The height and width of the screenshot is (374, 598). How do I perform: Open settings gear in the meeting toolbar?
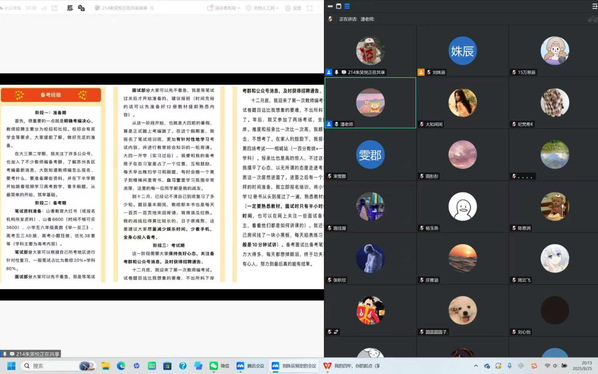tap(293, 8)
